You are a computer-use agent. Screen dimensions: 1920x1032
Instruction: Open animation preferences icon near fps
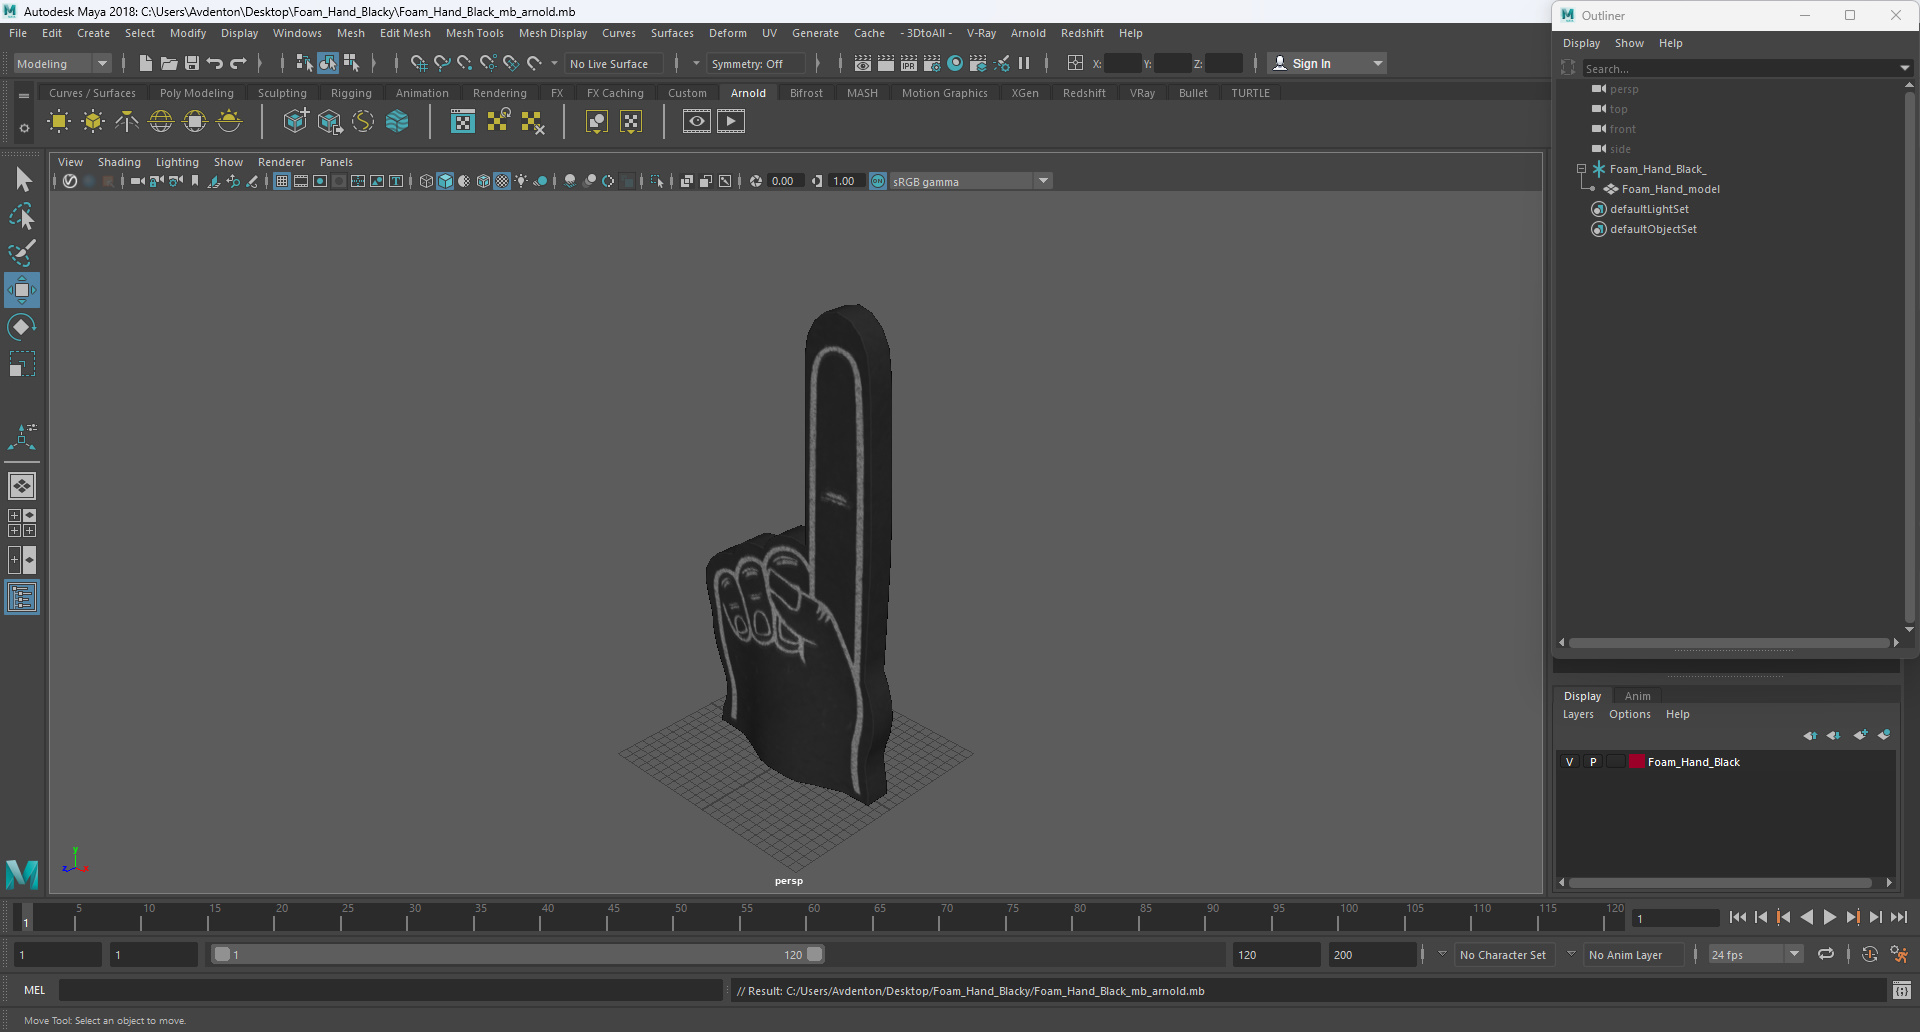coord(1899,955)
